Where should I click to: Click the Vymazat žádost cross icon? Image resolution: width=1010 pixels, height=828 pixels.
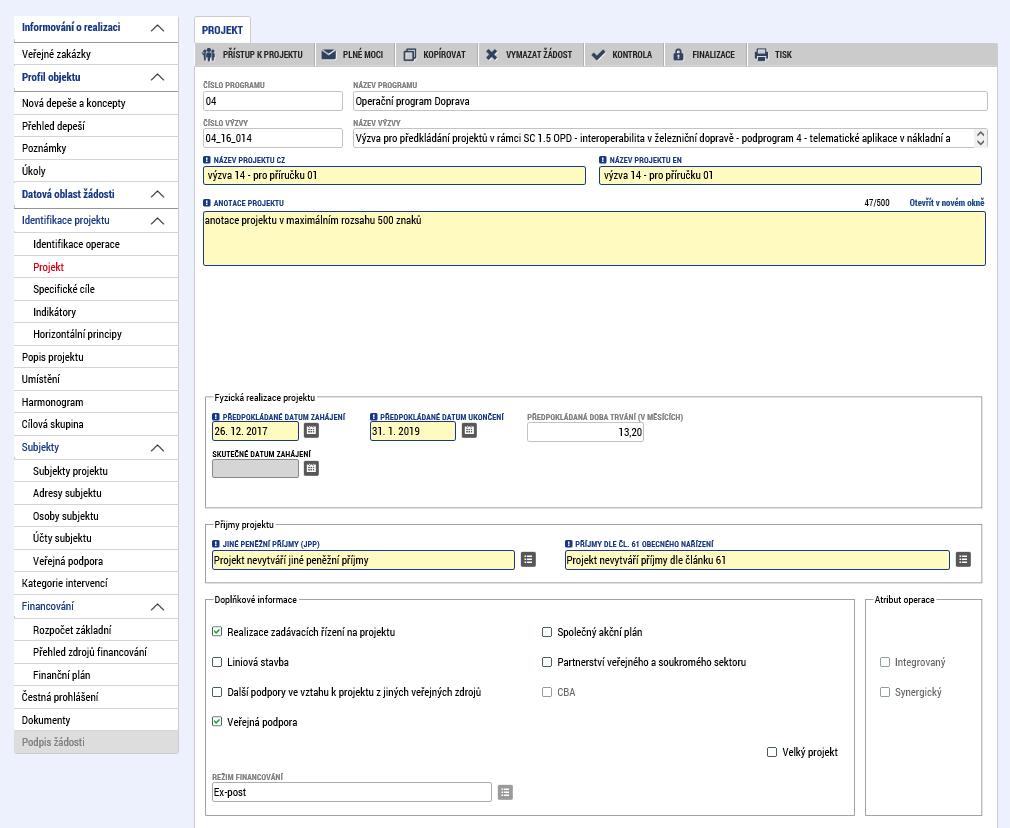click(491, 55)
